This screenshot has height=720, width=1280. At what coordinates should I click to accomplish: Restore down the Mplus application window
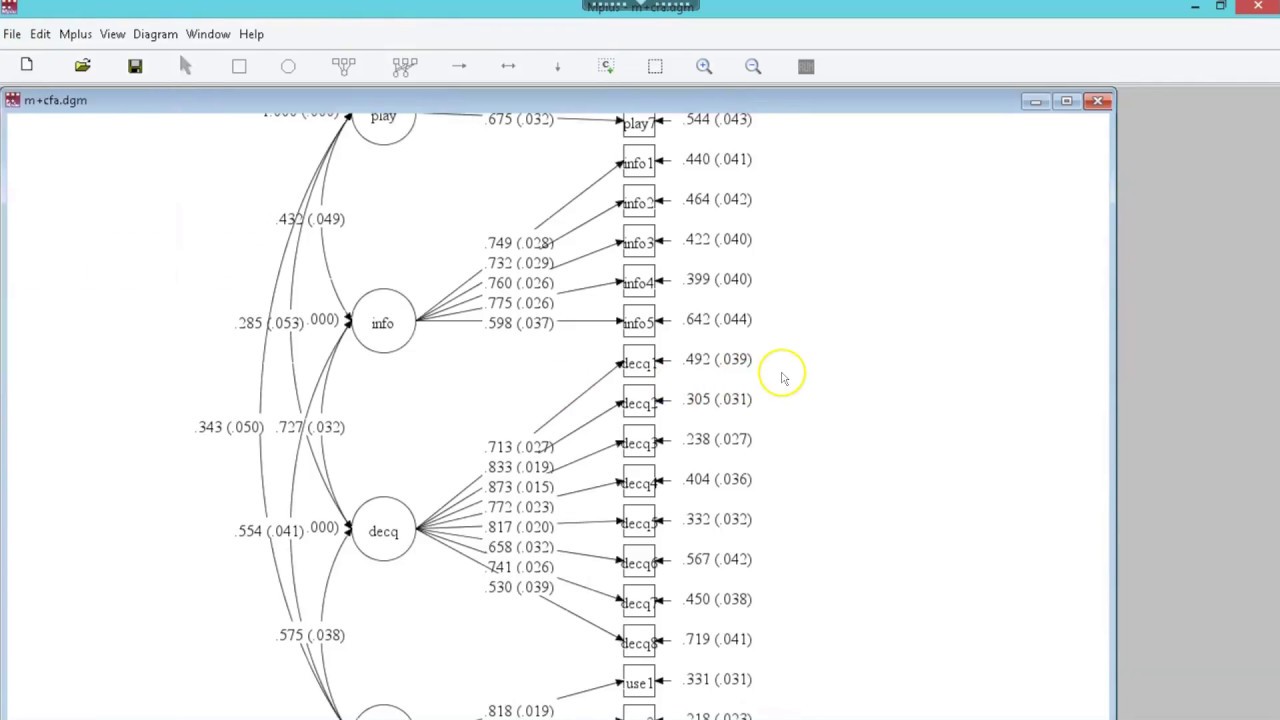pyautogui.click(x=1221, y=7)
